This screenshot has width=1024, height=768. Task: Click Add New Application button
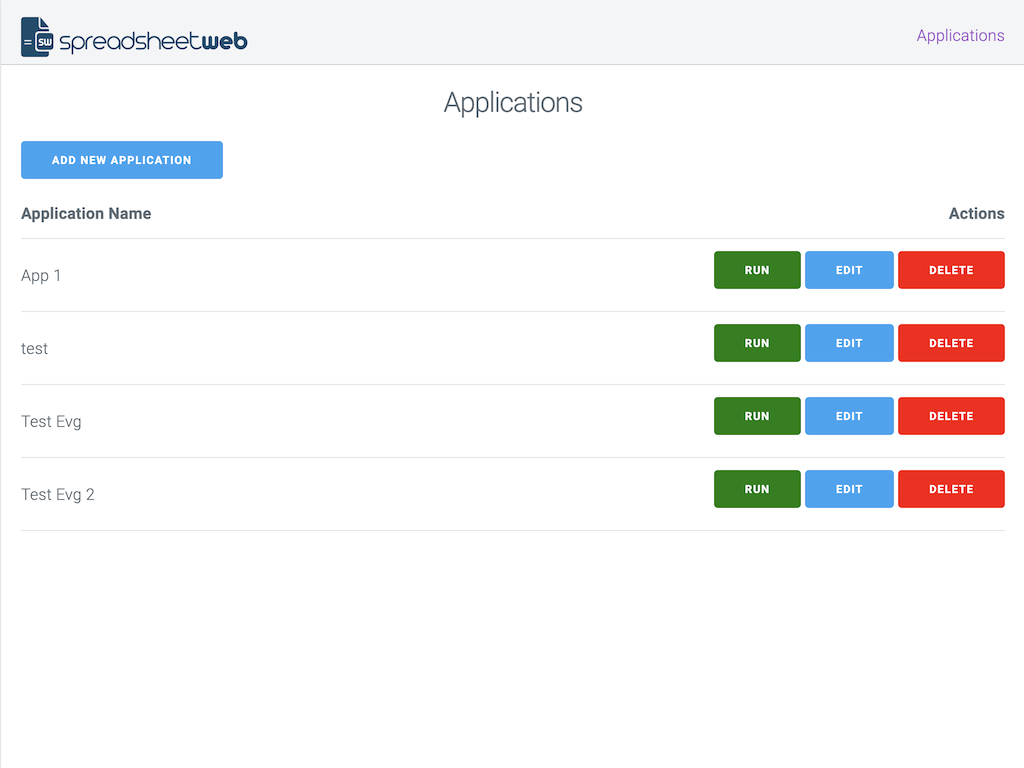coord(122,160)
